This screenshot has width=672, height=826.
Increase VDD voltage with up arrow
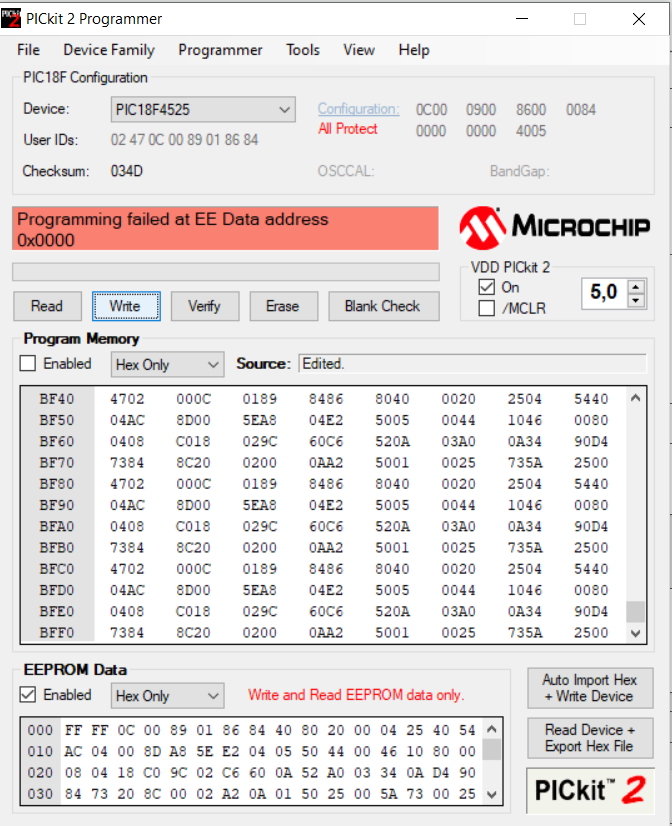click(x=636, y=287)
